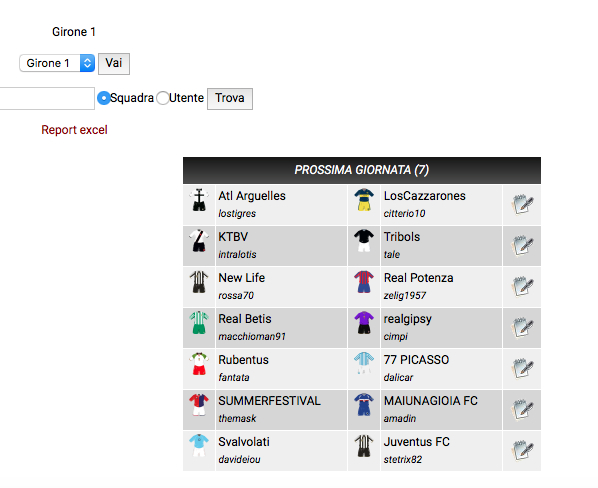The height and width of the screenshot is (488, 598).
Task: Select the Utente radio button
Action: tap(163, 98)
